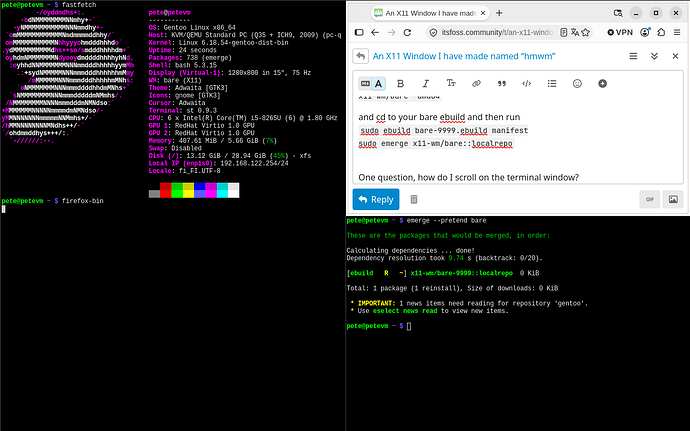Click the red swatch in the fastfetch palette
The height and width of the screenshot is (431, 690).
(165, 190)
